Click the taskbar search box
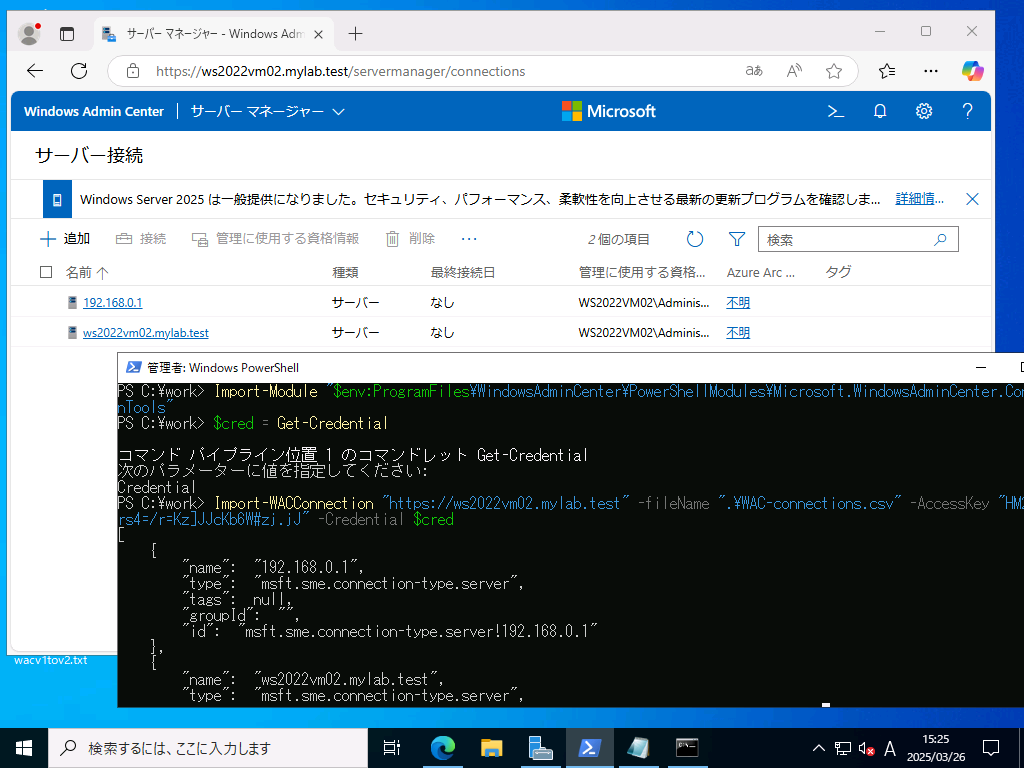The width and height of the screenshot is (1024, 768). [x=208, y=748]
